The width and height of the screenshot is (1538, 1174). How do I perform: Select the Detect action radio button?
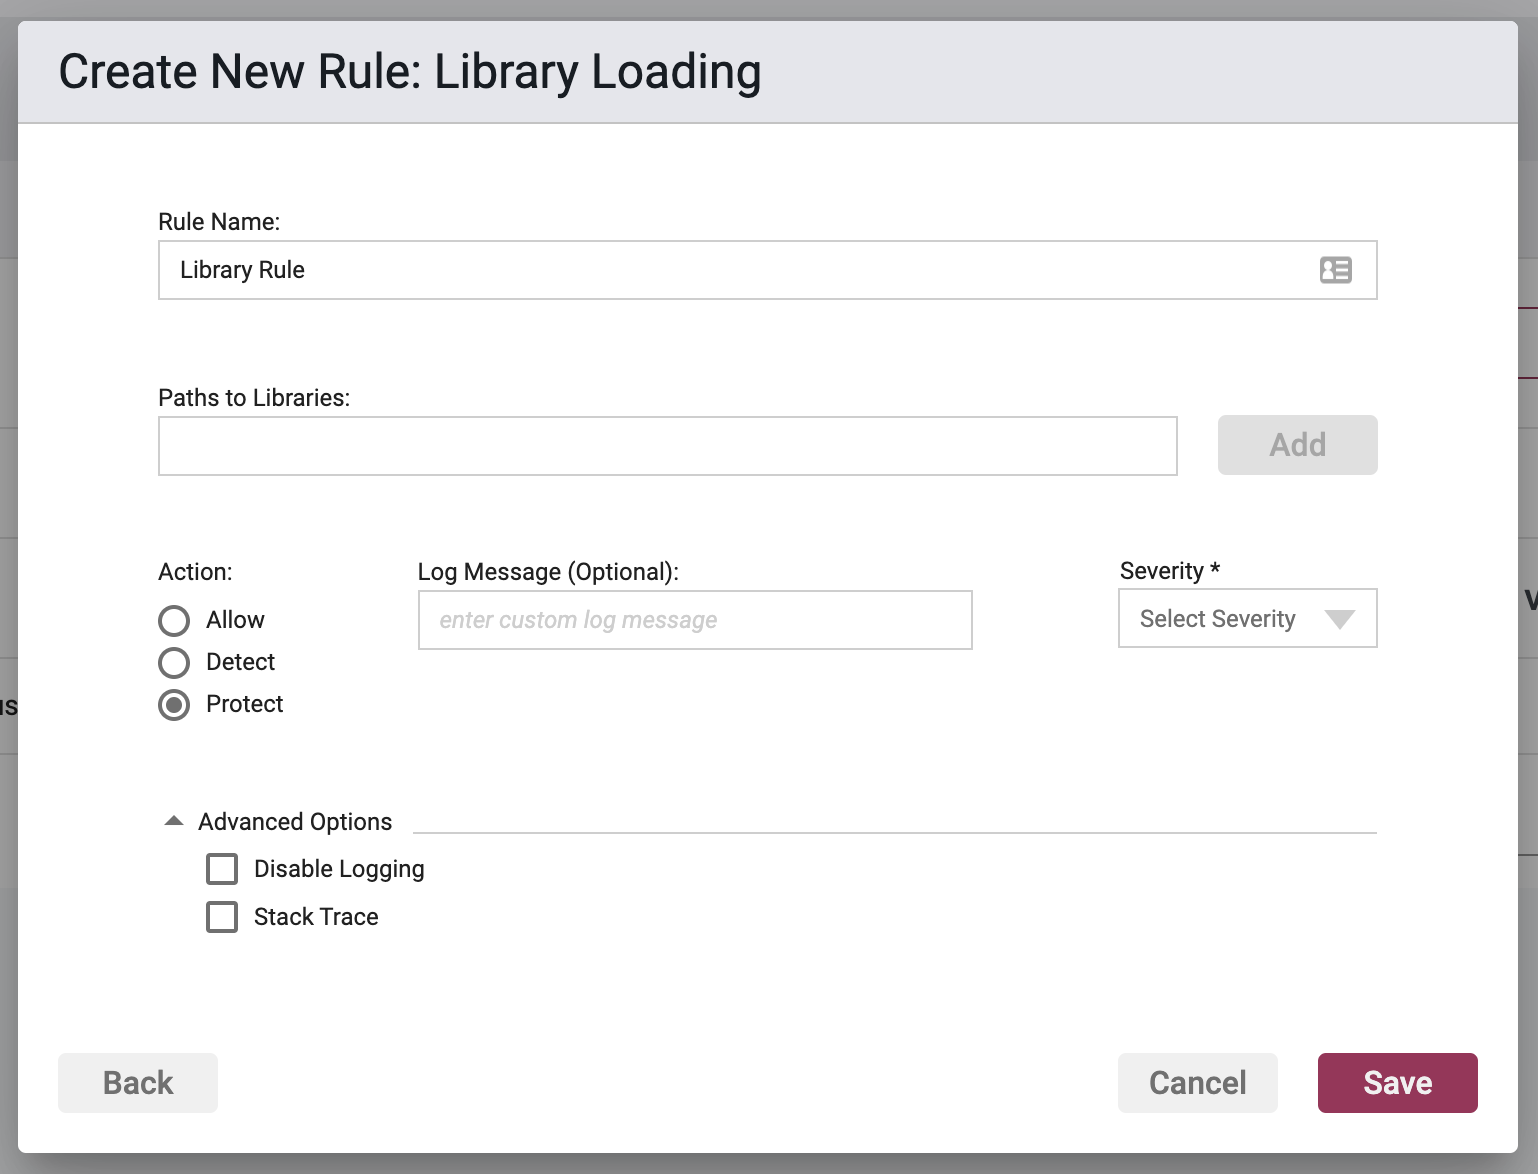point(174,663)
